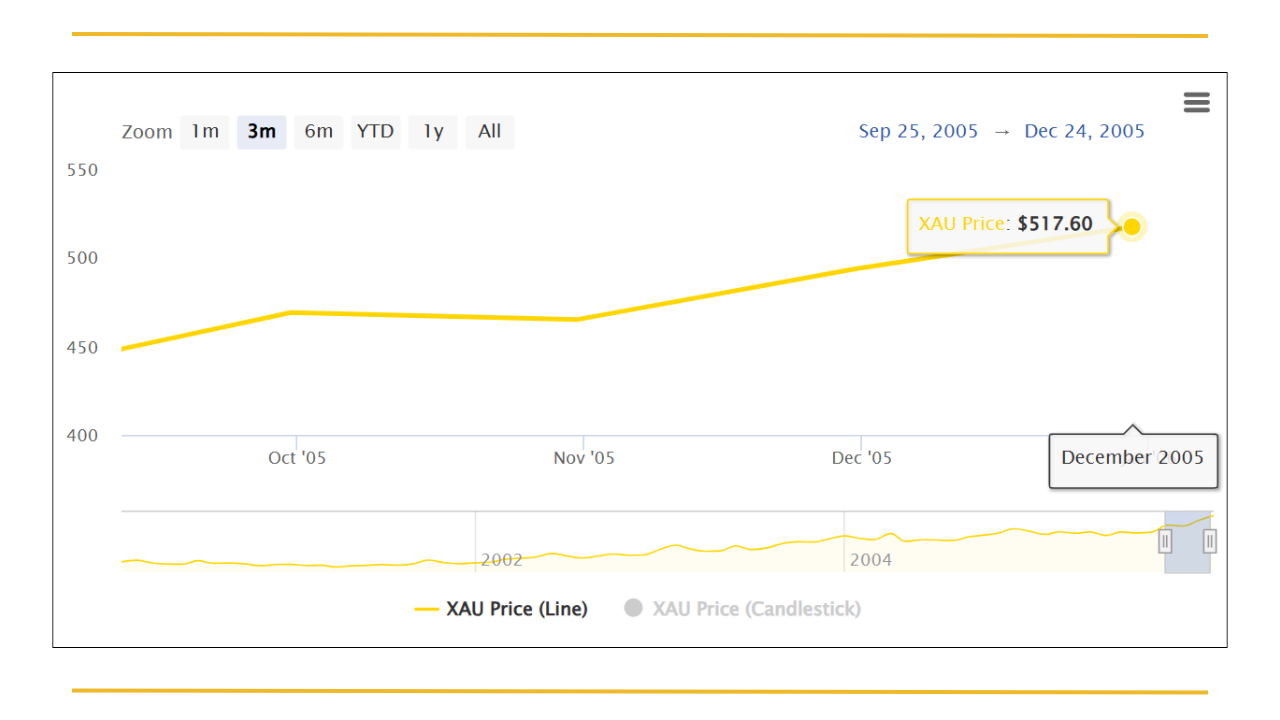The height and width of the screenshot is (720, 1280).
Task: Show All data in zoom
Action: pyautogui.click(x=490, y=132)
